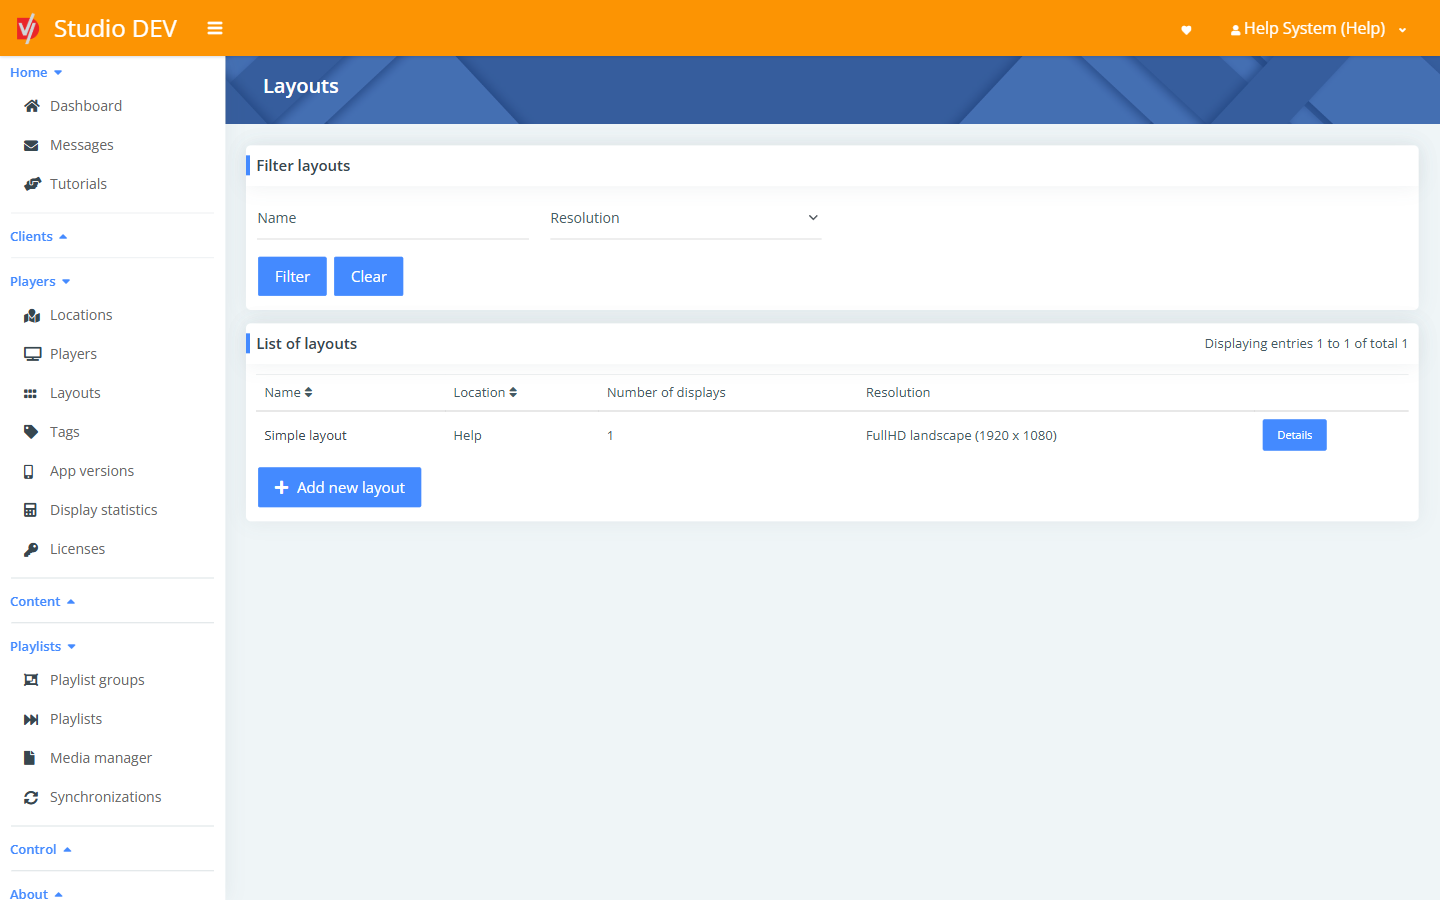Go to Locations page
1440x900 pixels.
click(x=81, y=315)
